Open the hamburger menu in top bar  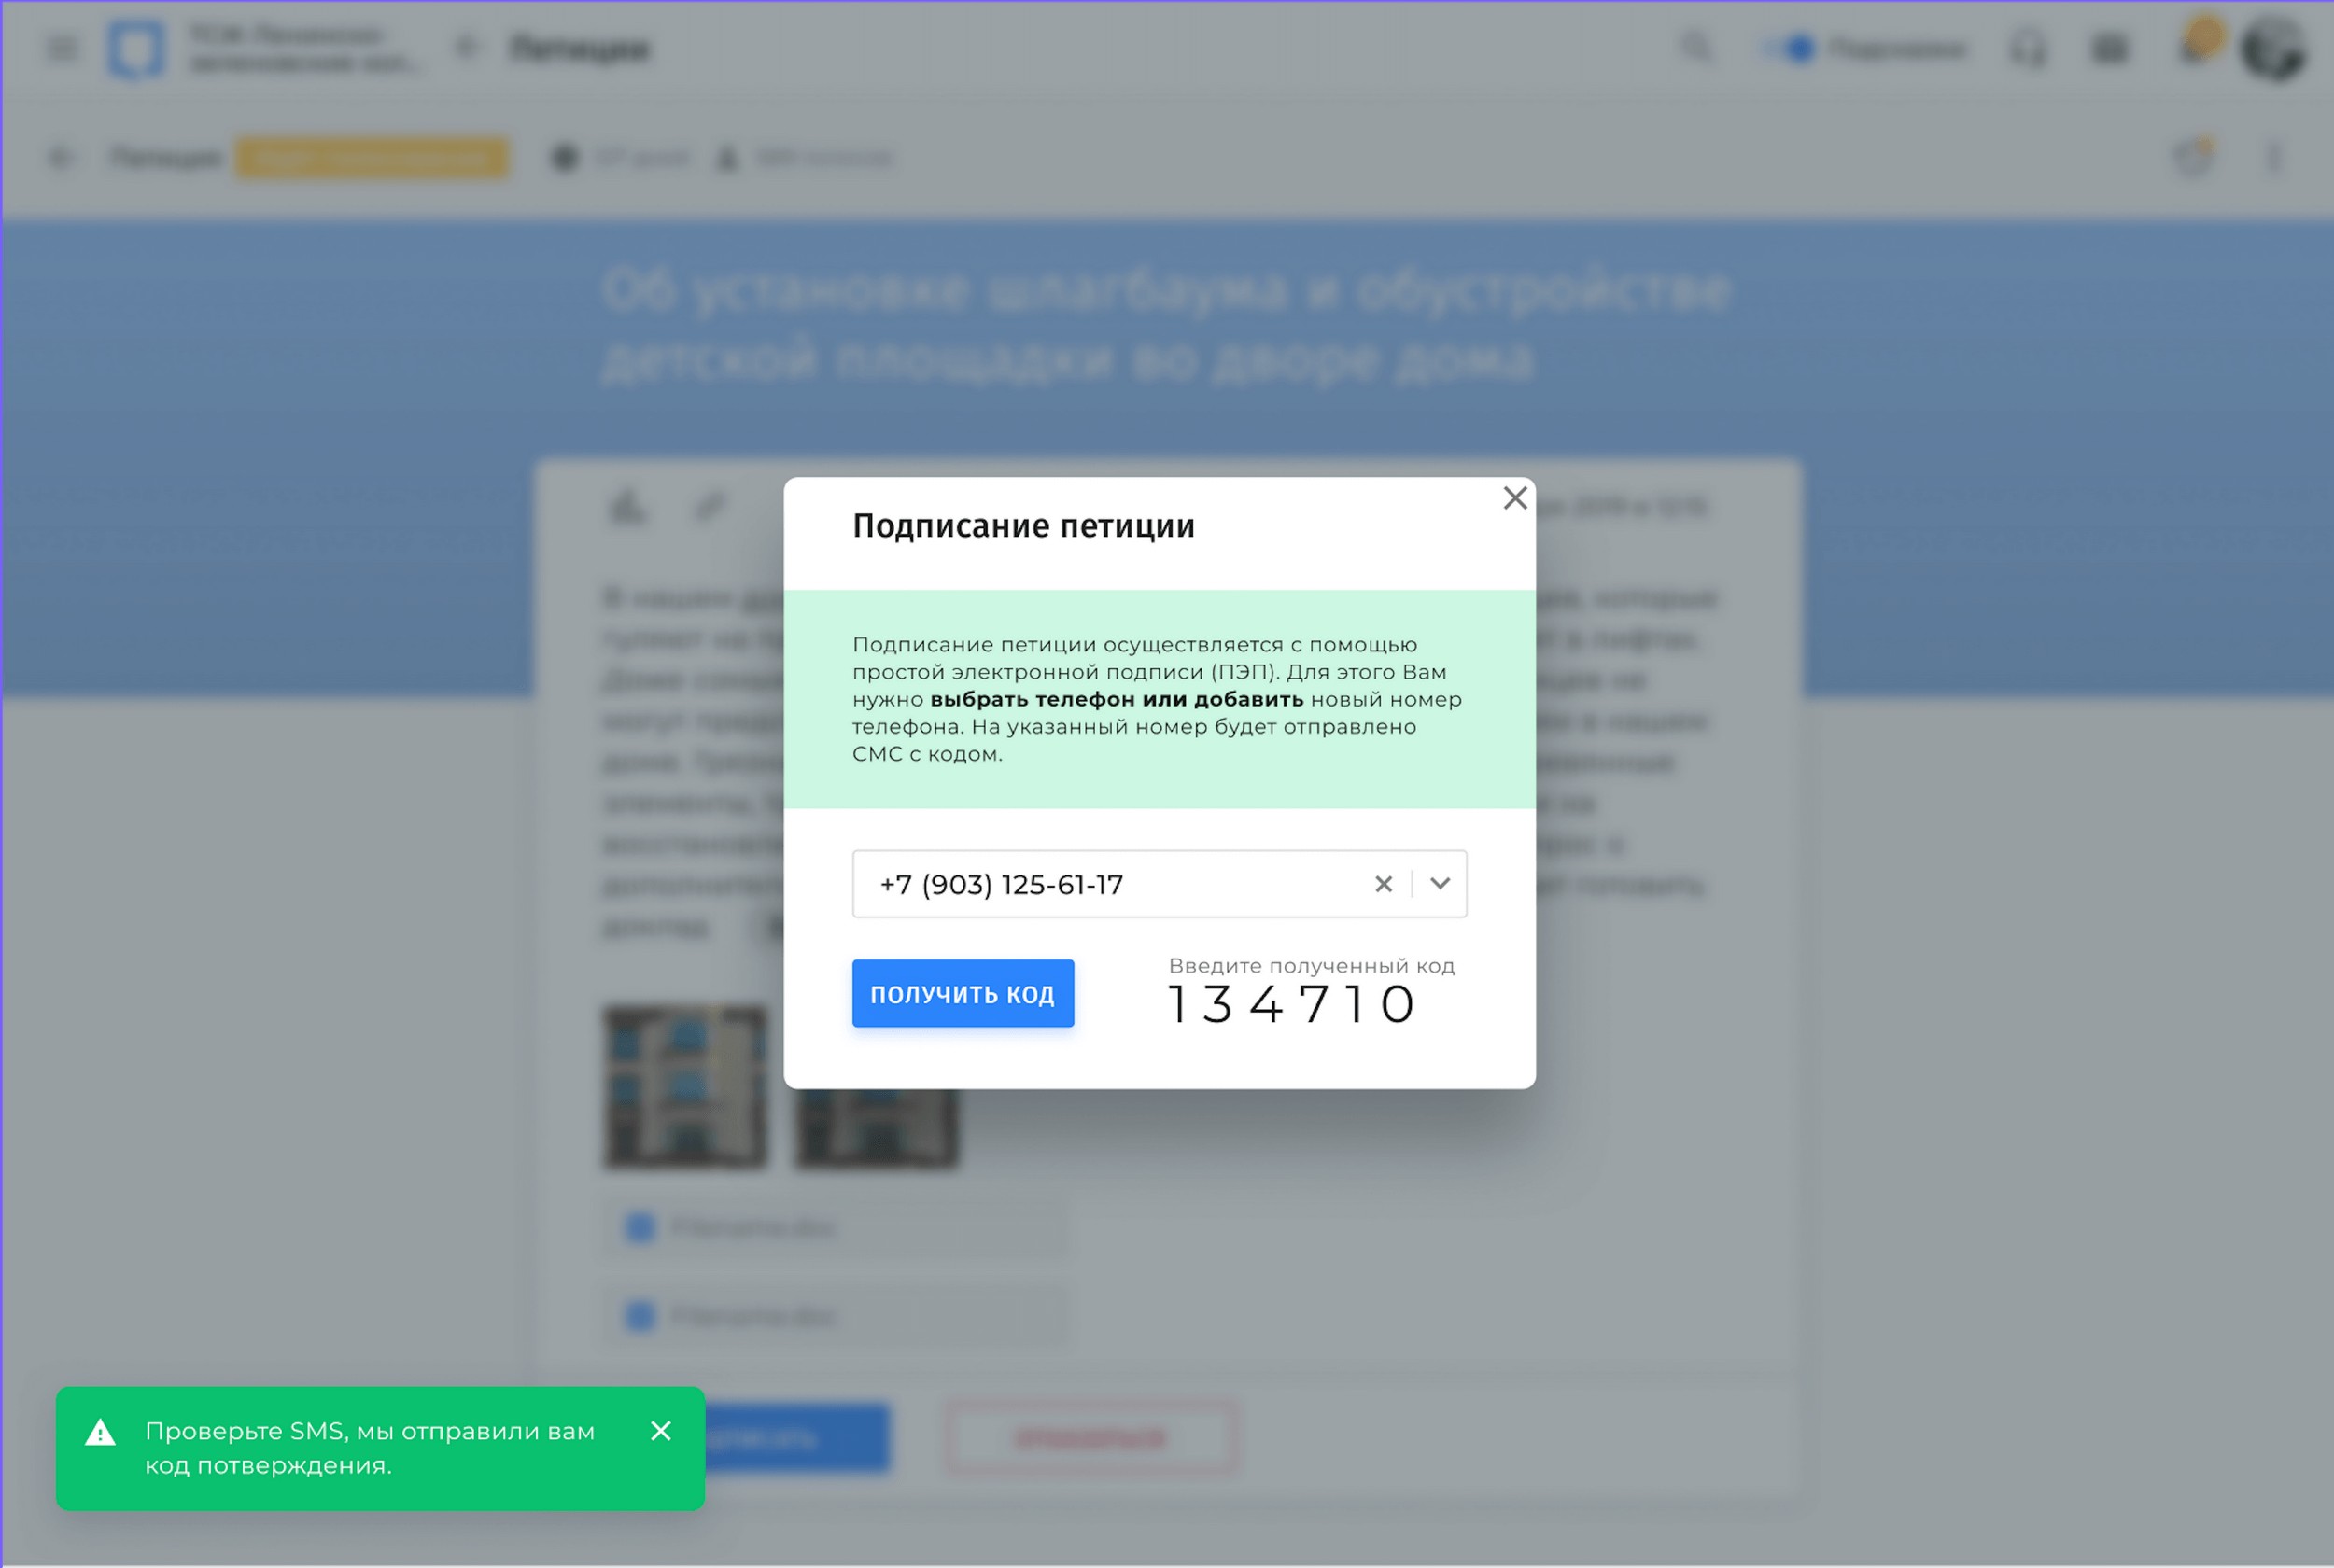coord(62,48)
